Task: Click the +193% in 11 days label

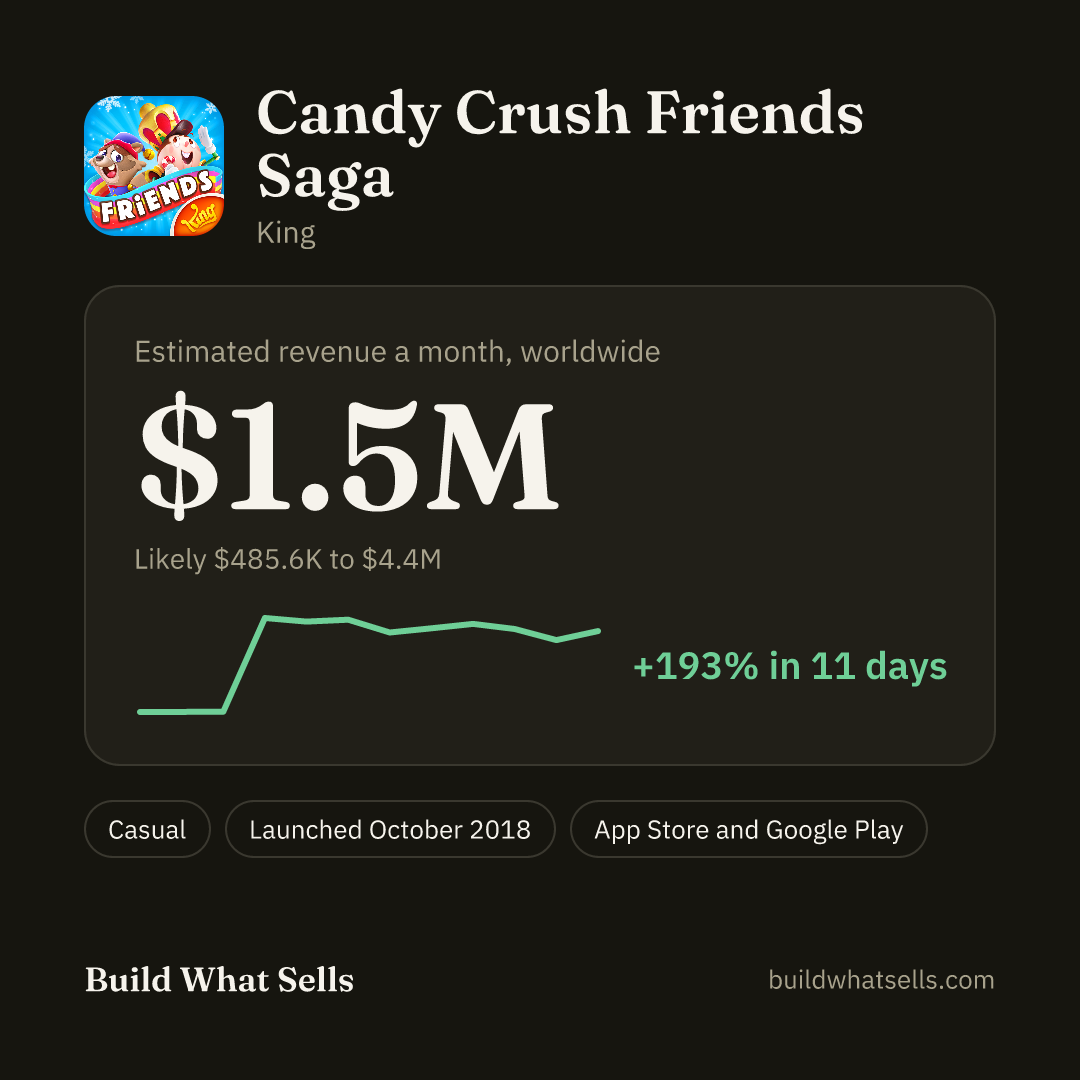Action: [x=790, y=666]
